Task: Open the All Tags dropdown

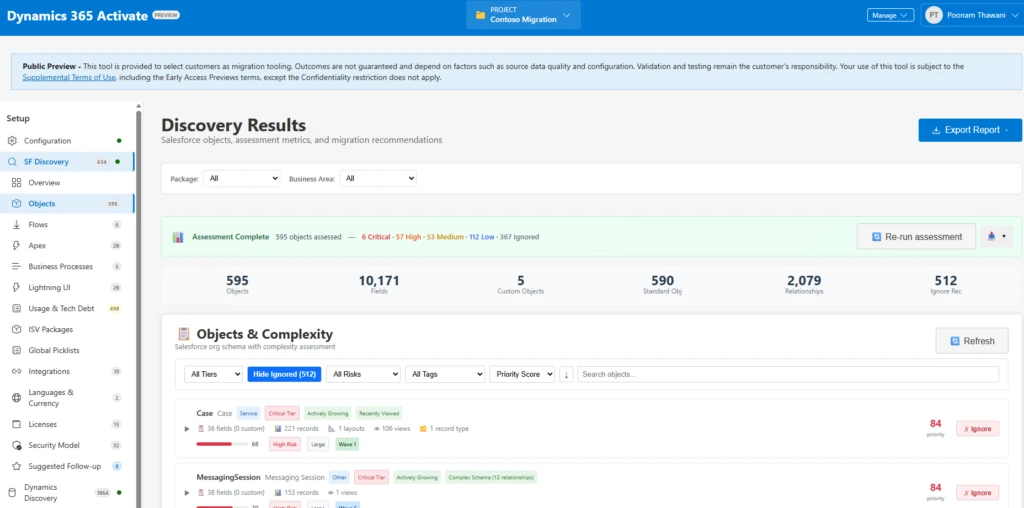Action: (x=445, y=374)
